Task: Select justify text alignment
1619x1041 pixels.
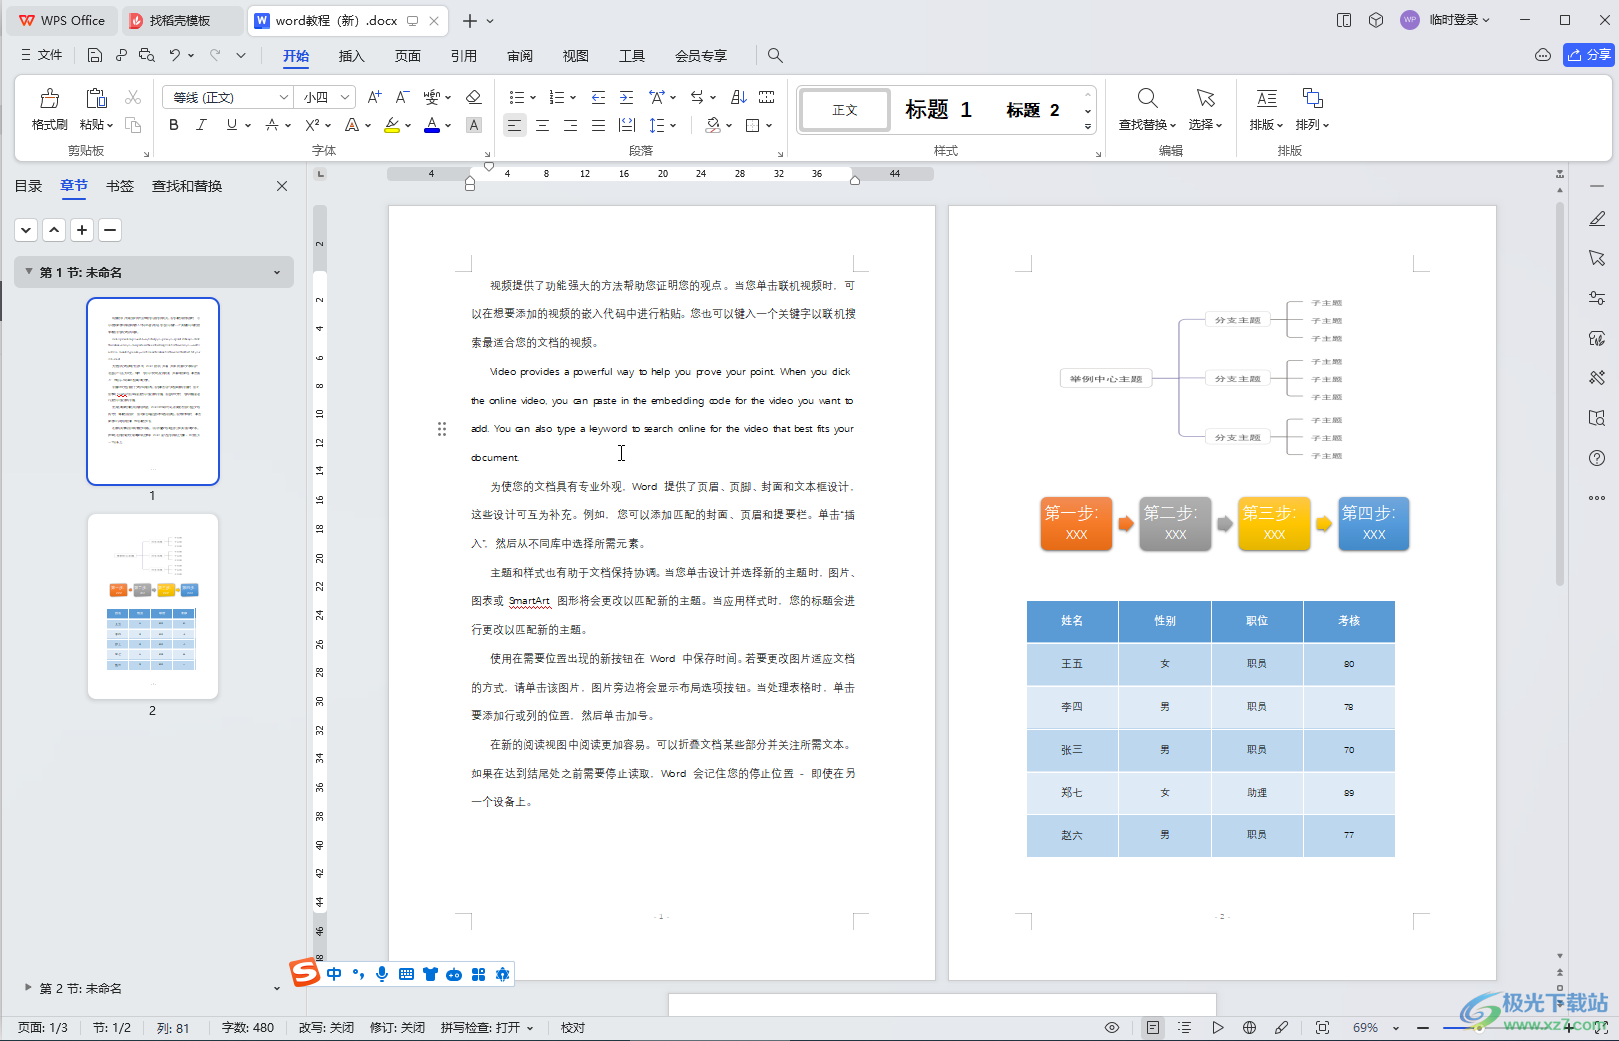Action: pos(598,125)
